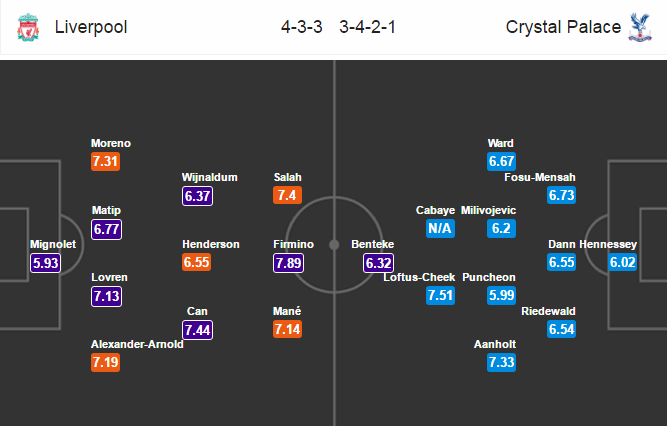This screenshot has width=667, height=426.
Task: Select Firmino's 7.89 rating badge
Action: click(x=288, y=263)
